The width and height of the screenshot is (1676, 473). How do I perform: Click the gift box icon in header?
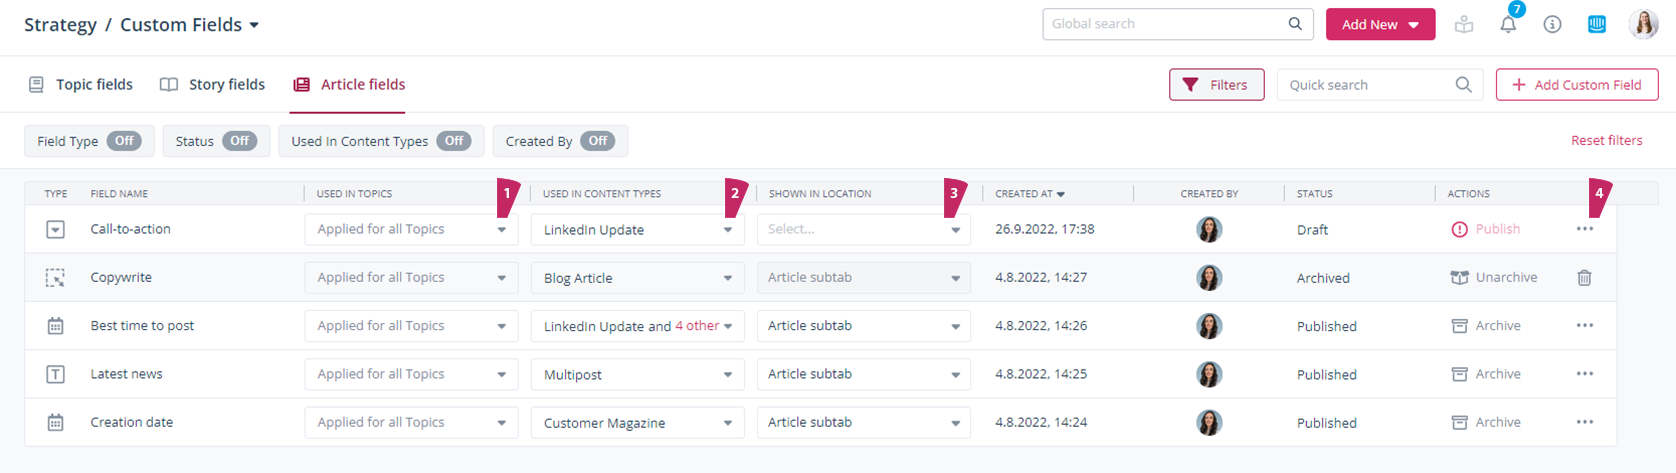click(1464, 25)
